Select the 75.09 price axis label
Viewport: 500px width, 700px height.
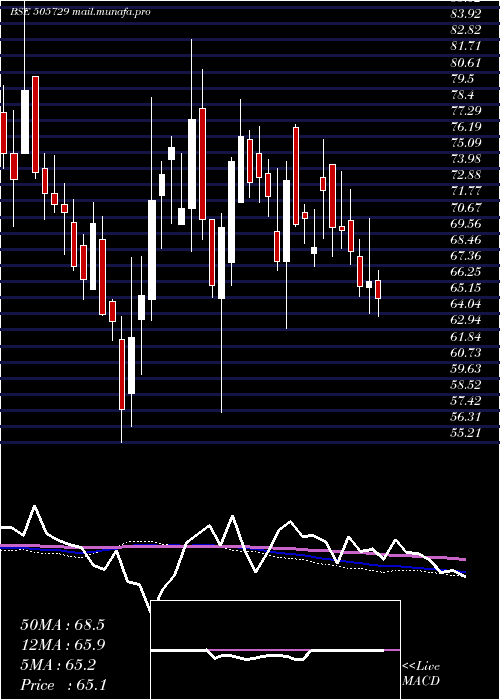pos(466,143)
